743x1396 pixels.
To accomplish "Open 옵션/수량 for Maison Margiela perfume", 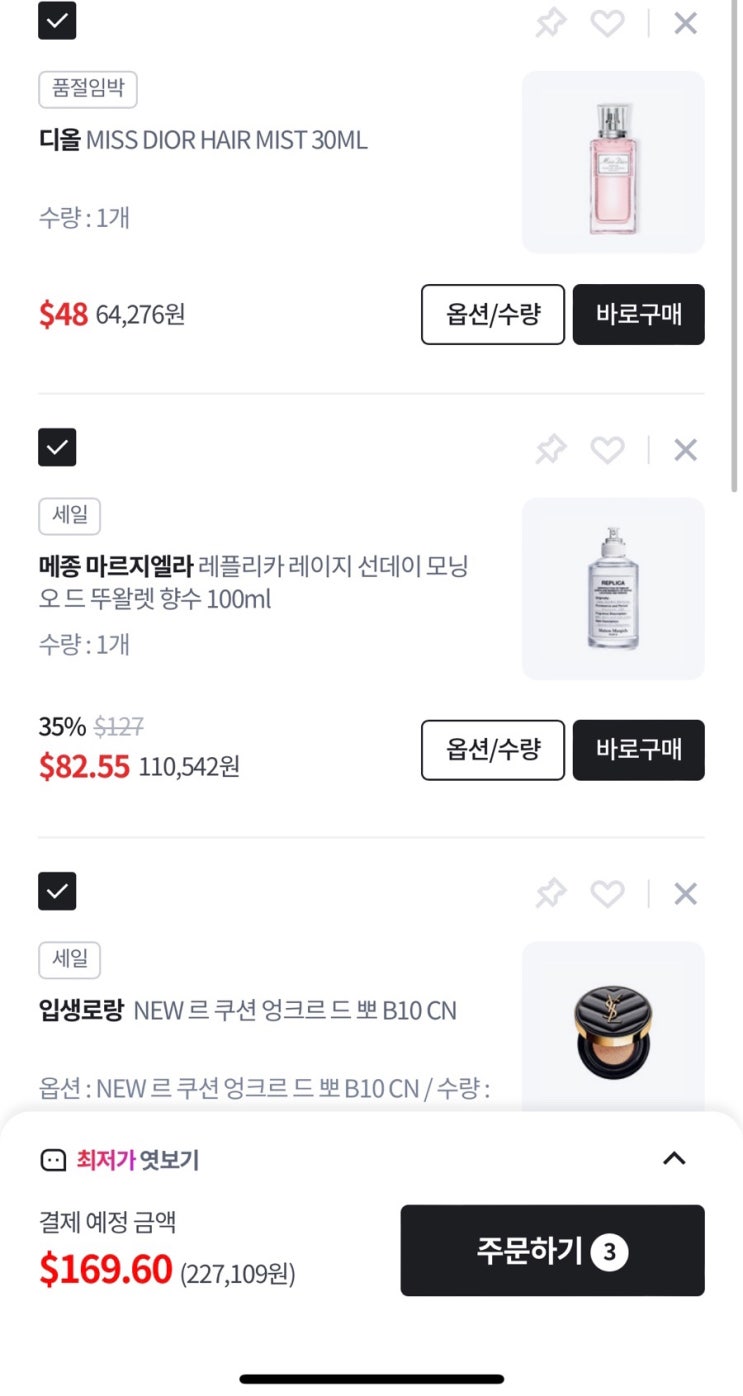I will pyautogui.click(x=493, y=750).
